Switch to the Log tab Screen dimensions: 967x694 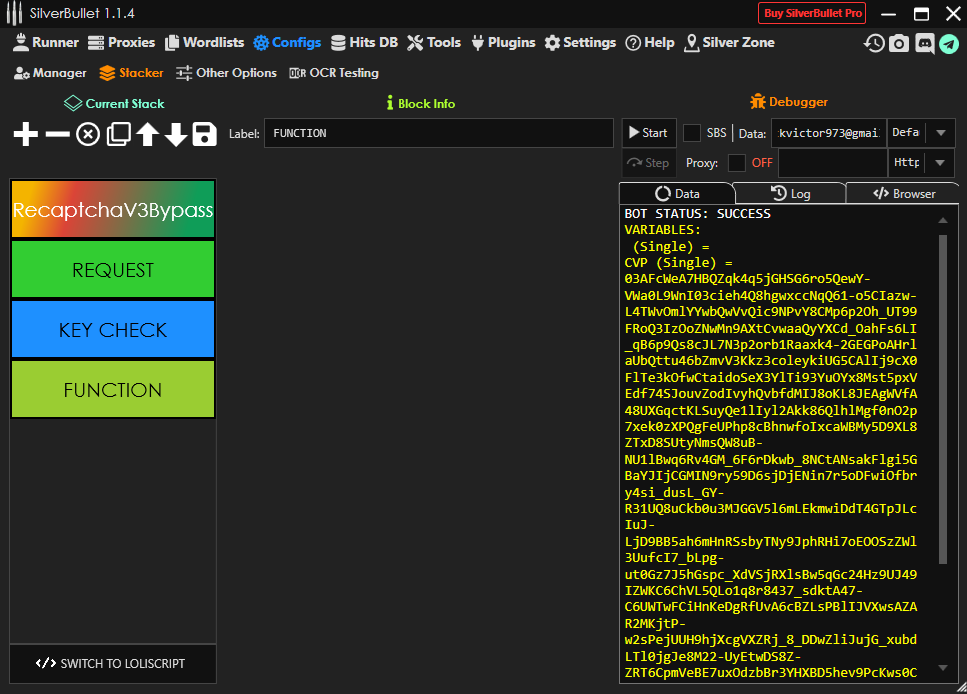[x=790, y=193]
